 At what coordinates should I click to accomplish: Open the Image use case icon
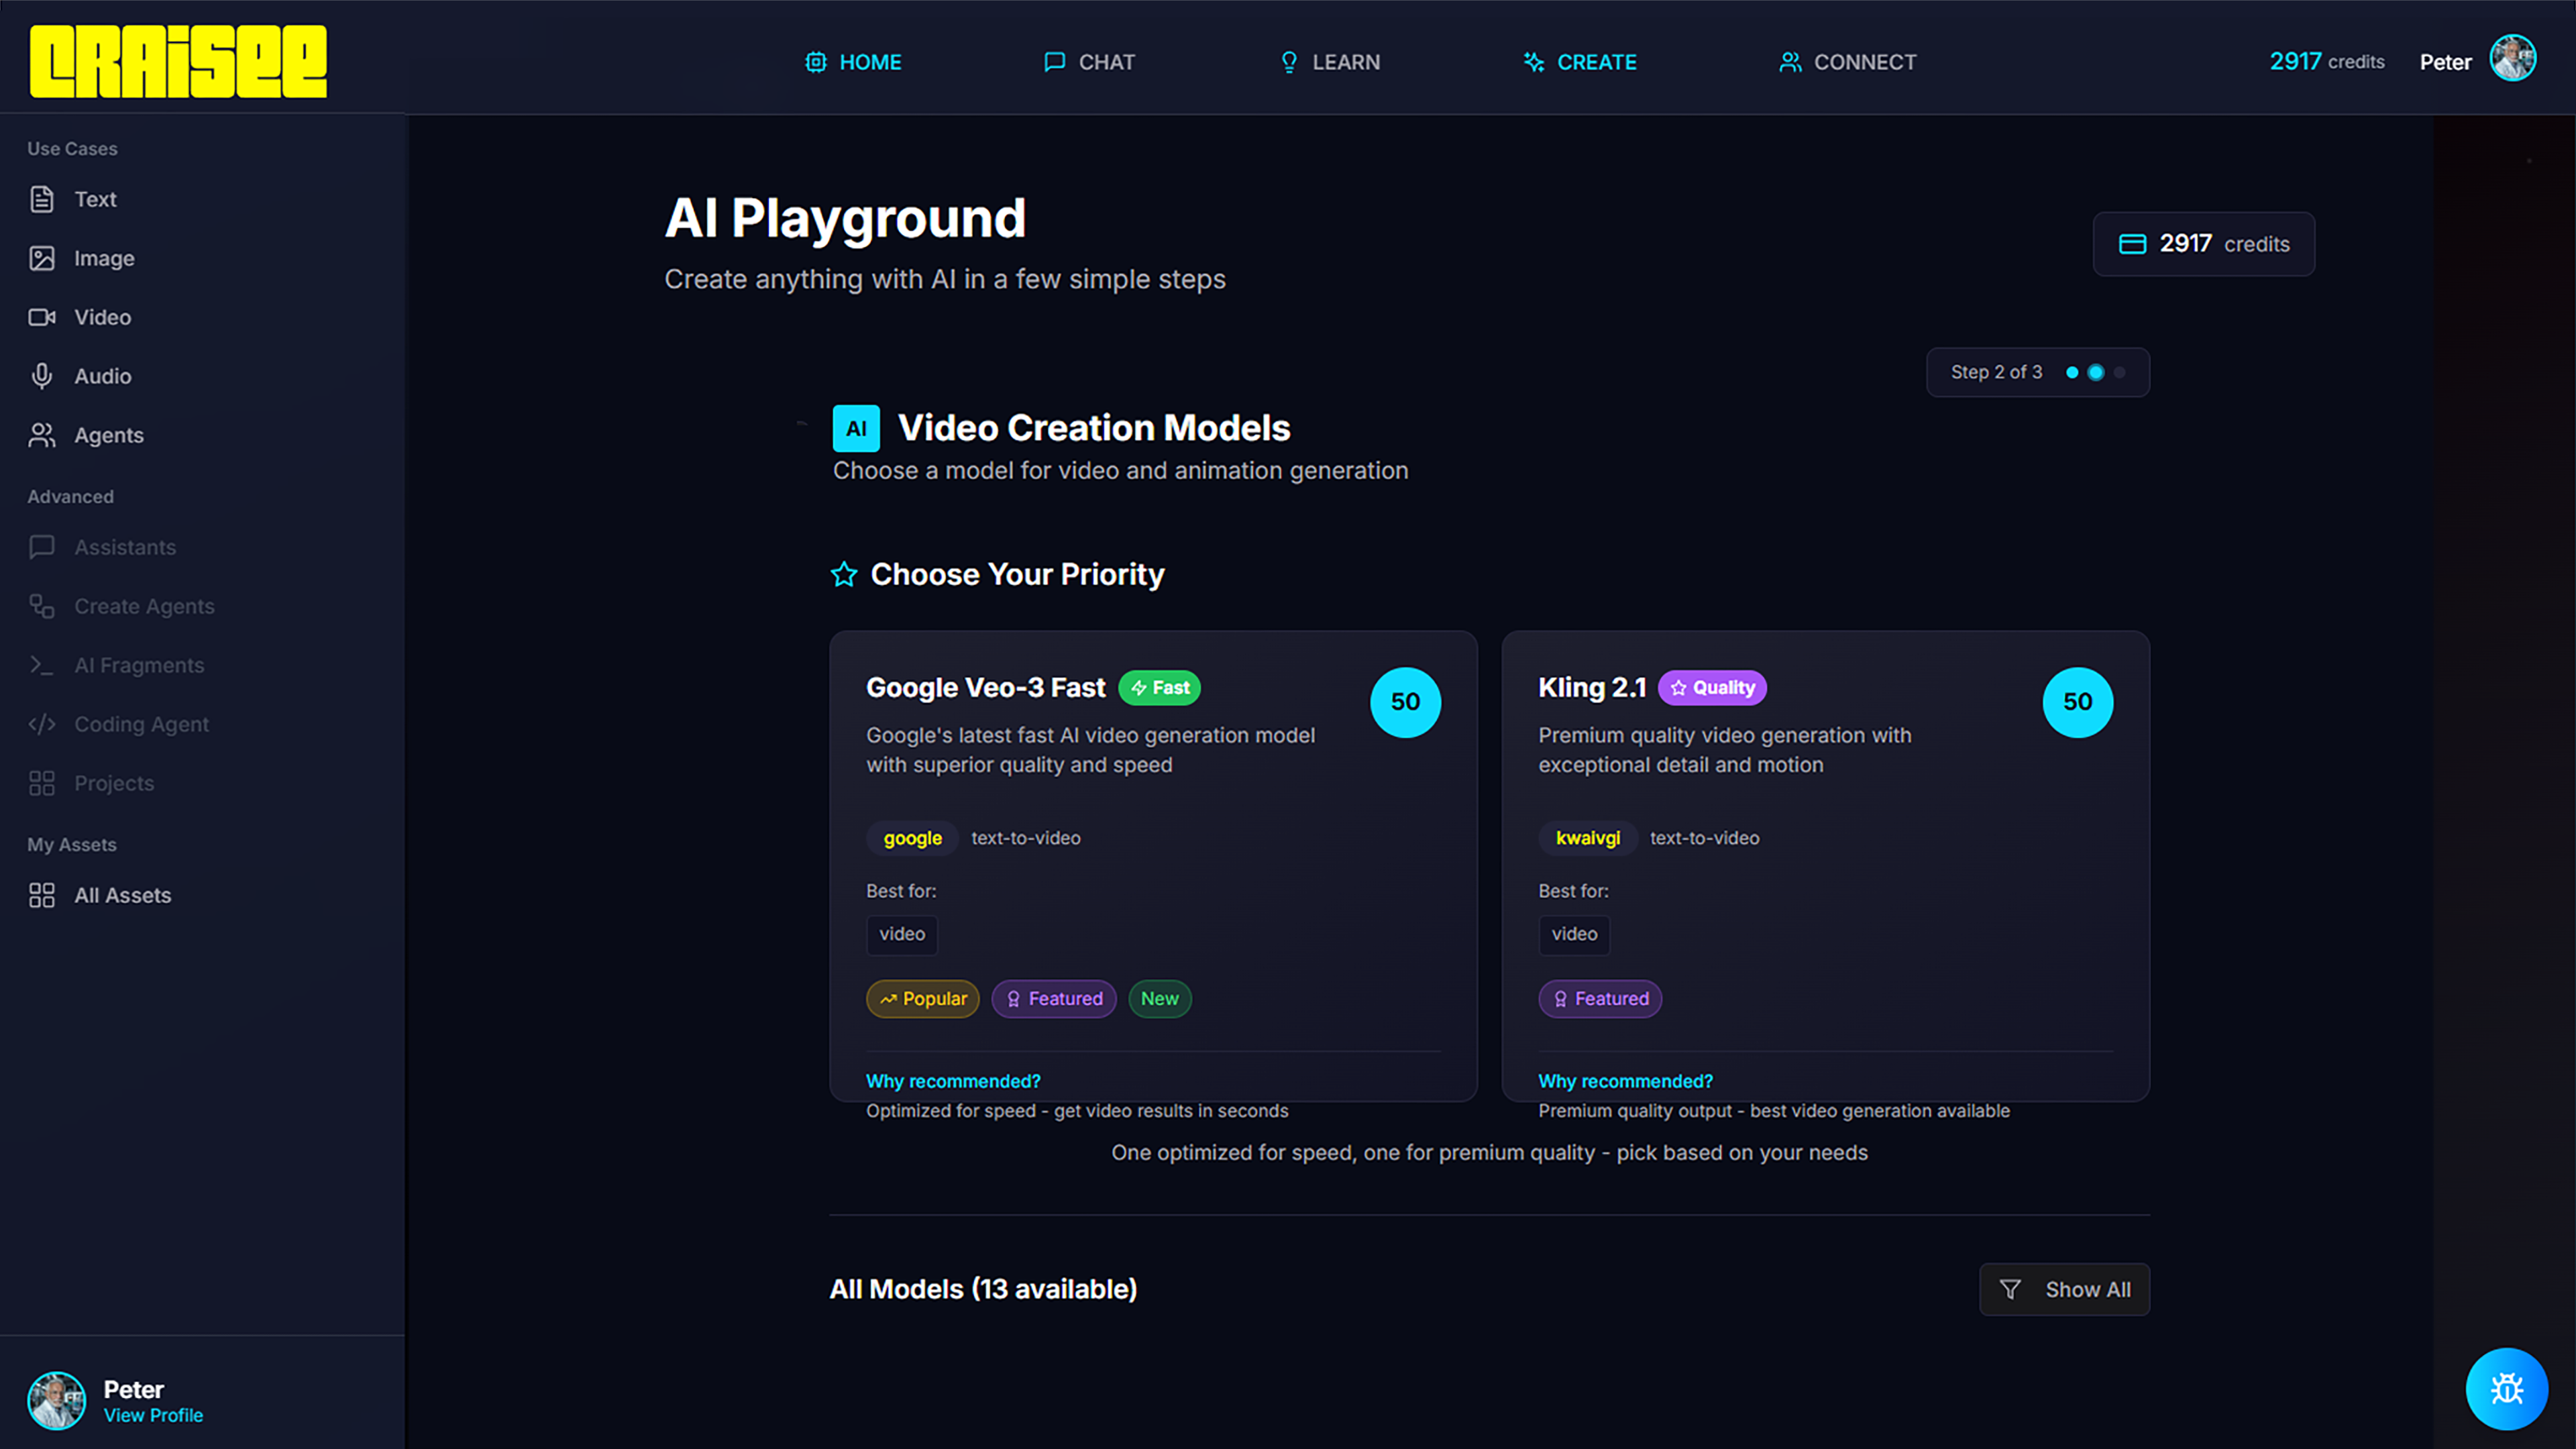pos(42,258)
